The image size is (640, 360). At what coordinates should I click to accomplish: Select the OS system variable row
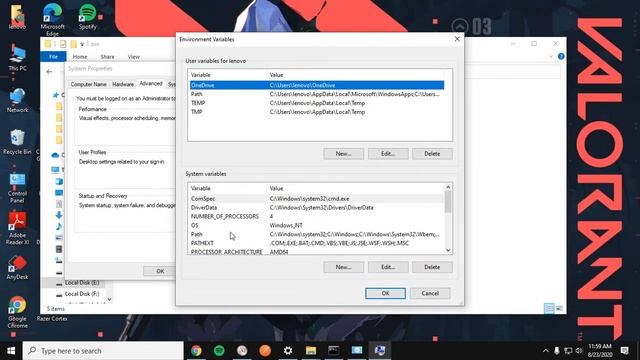(x=316, y=225)
